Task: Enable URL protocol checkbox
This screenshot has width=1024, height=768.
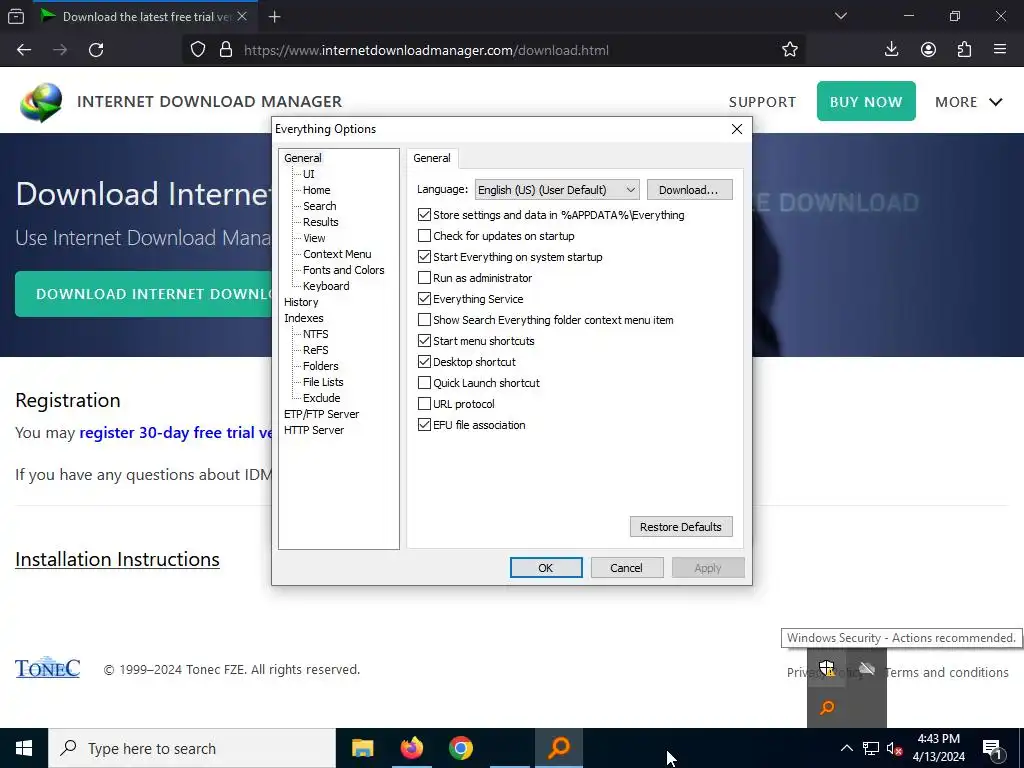Action: point(424,404)
